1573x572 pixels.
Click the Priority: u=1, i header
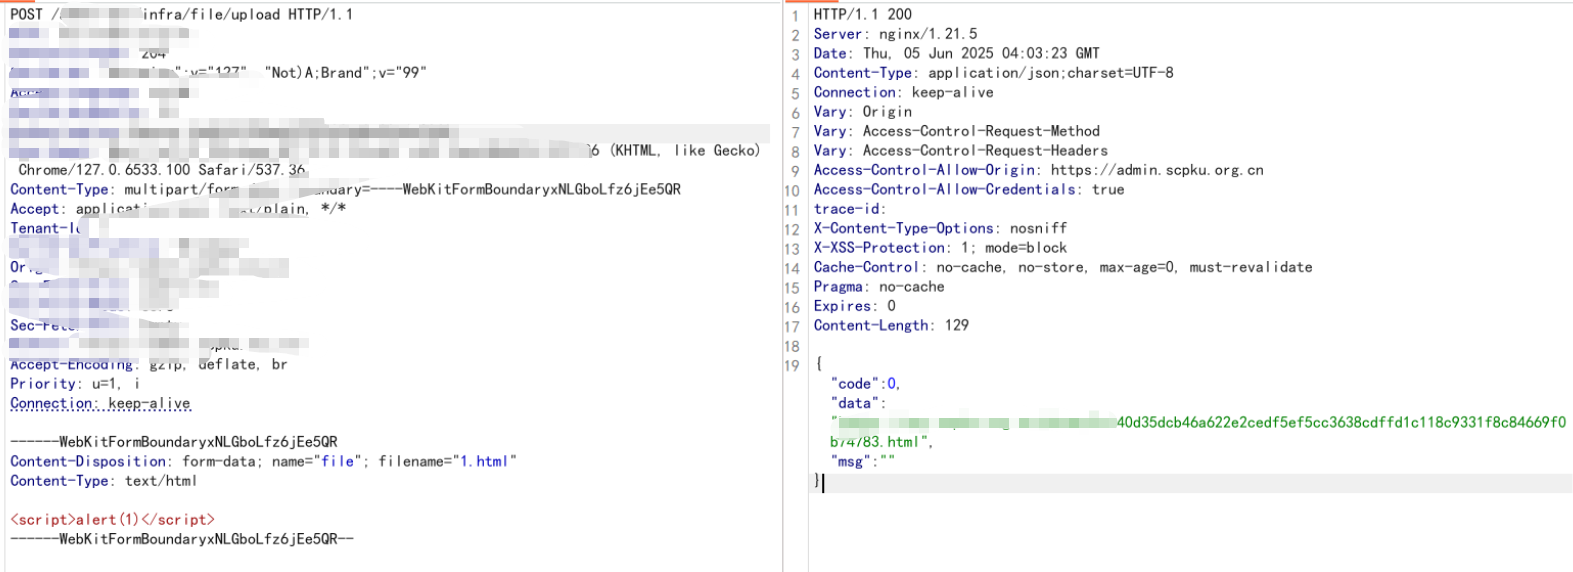coord(75,384)
